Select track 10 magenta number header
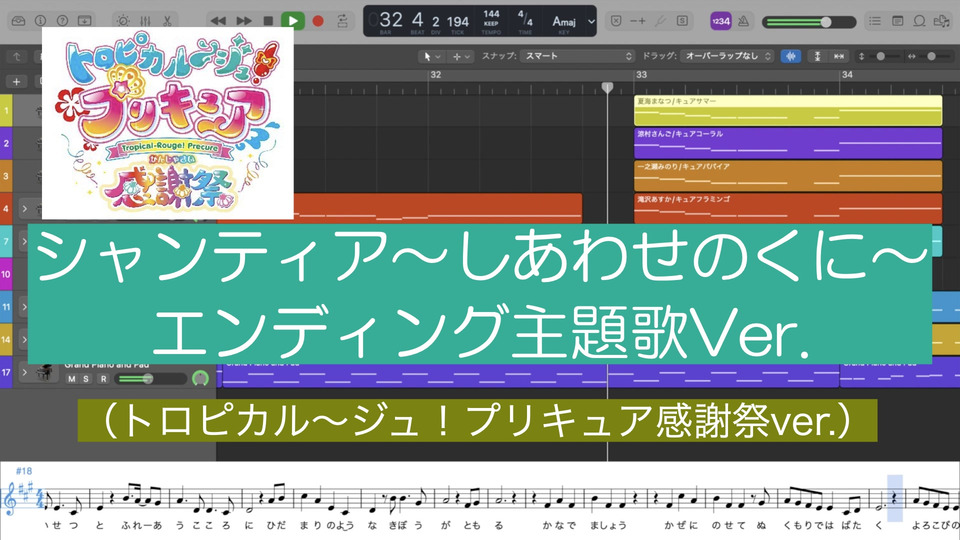The width and height of the screenshot is (960, 540). [6, 274]
